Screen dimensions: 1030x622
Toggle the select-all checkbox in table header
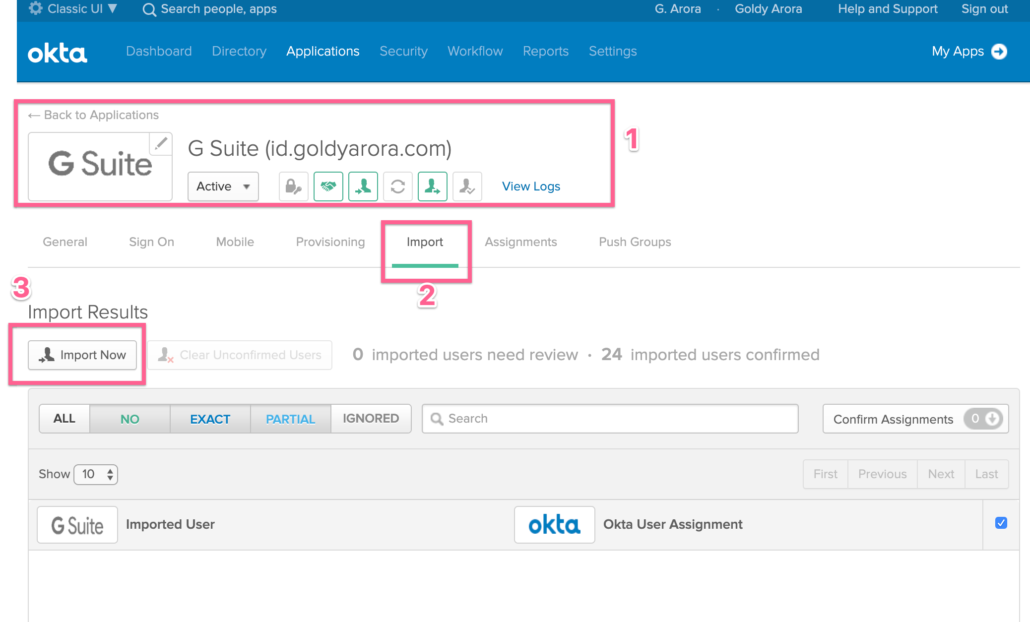tap(1001, 523)
